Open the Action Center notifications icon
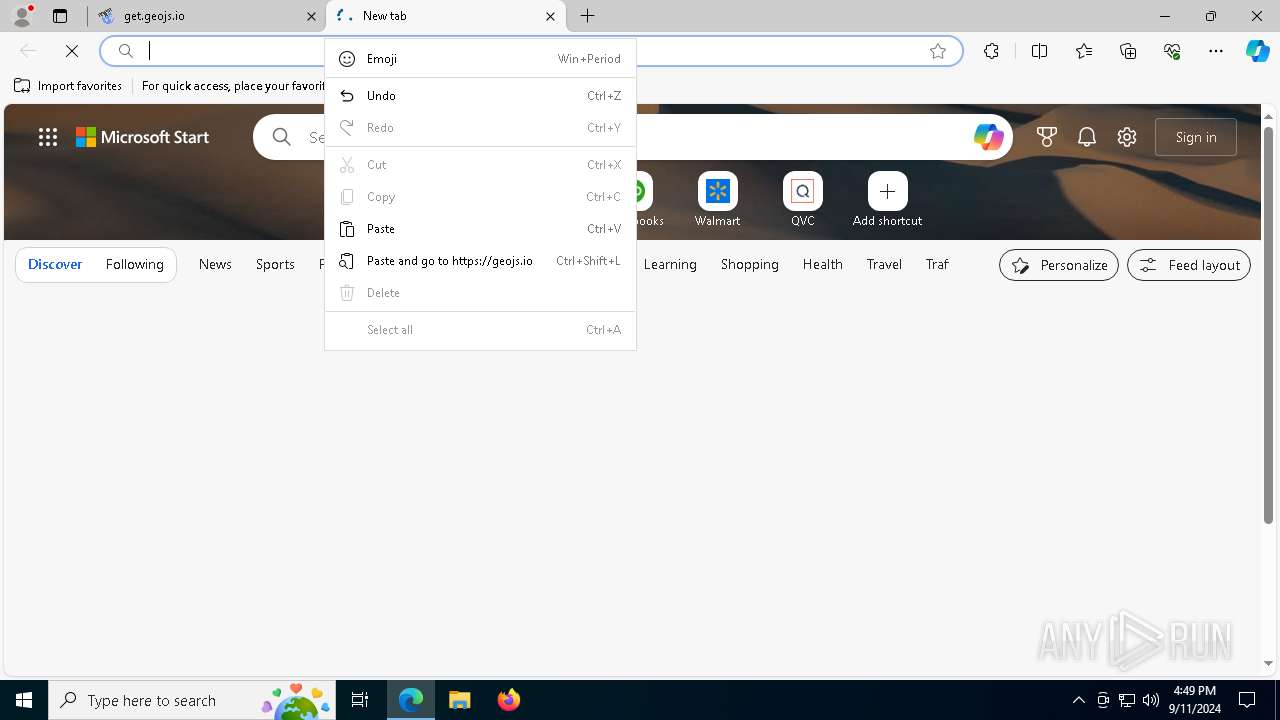This screenshot has height=720, width=1280. click(1247, 700)
